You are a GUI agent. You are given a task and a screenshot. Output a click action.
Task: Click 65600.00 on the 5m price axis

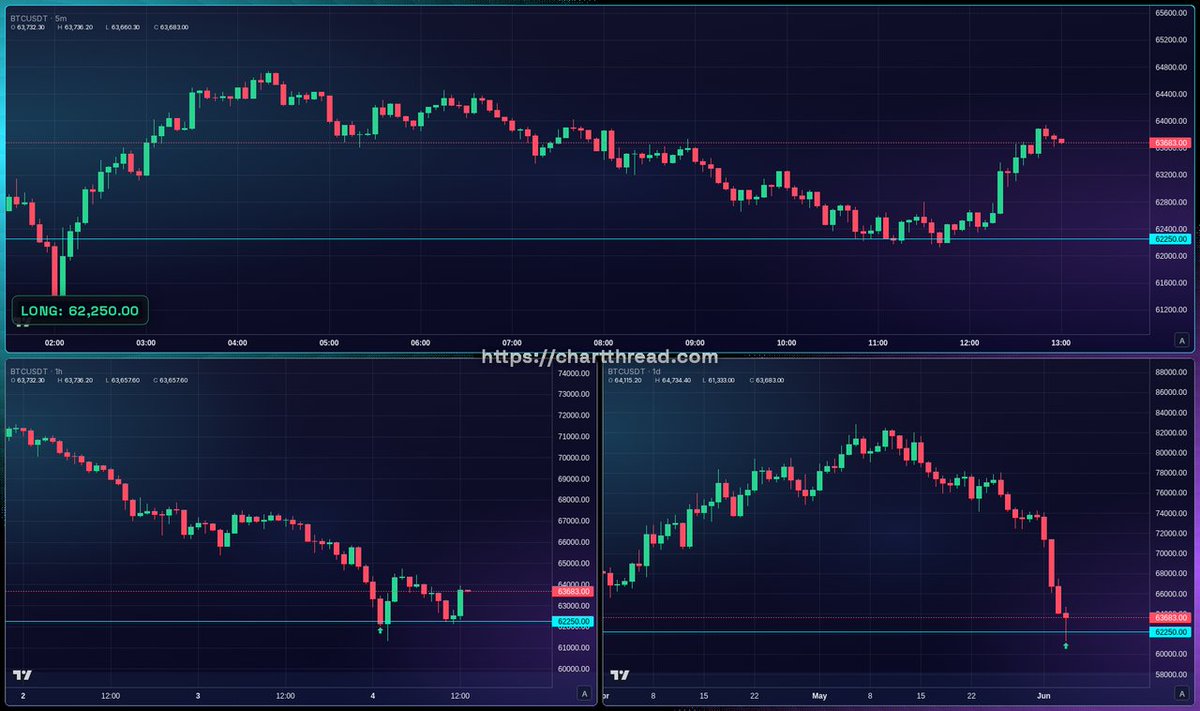click(x=1171, y=13)
